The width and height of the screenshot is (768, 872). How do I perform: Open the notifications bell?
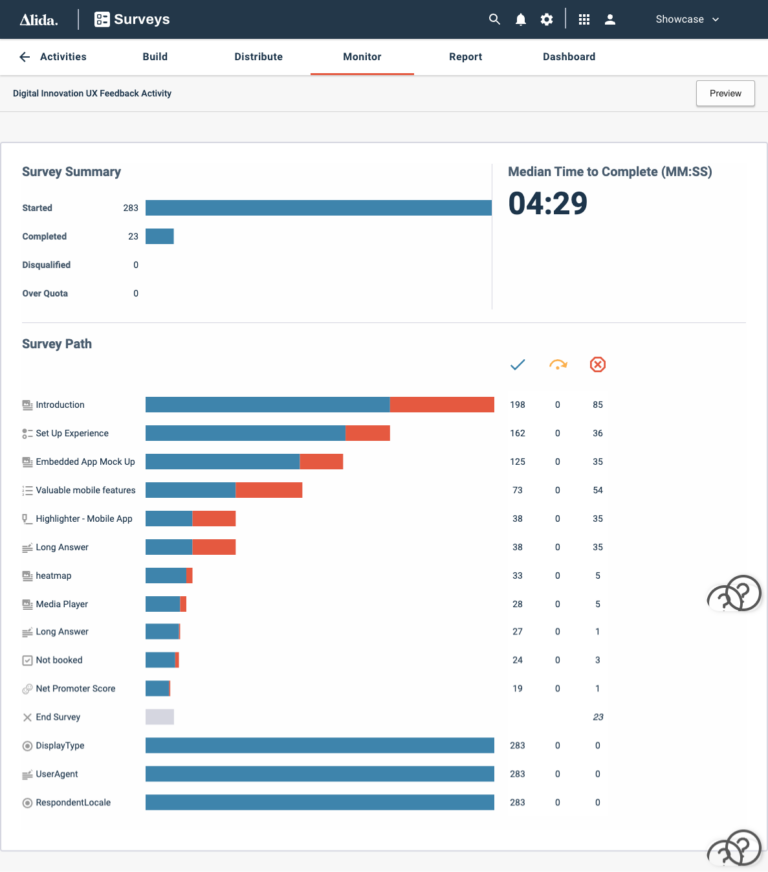tap(520, 19)
